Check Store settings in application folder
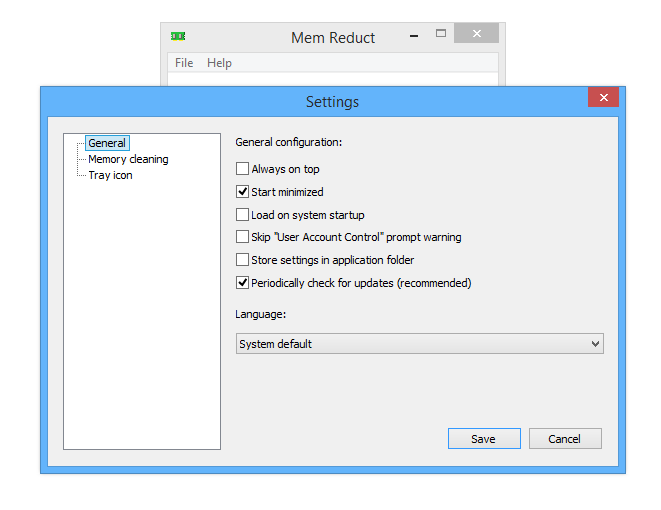Screen dimensions: 661x510 coord(242,260)
